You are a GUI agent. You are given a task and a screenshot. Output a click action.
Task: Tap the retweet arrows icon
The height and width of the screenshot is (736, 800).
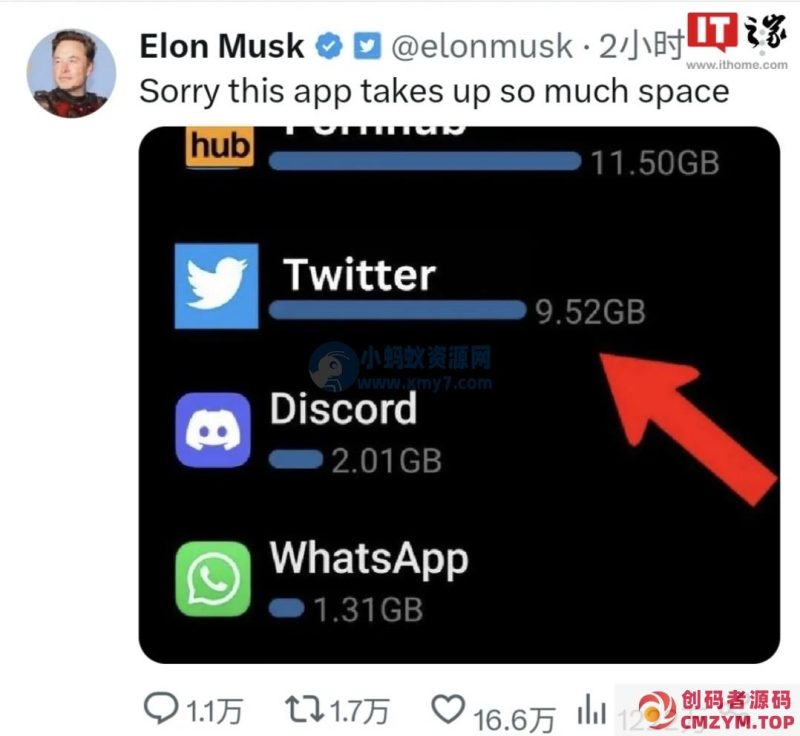click(304, 709)
